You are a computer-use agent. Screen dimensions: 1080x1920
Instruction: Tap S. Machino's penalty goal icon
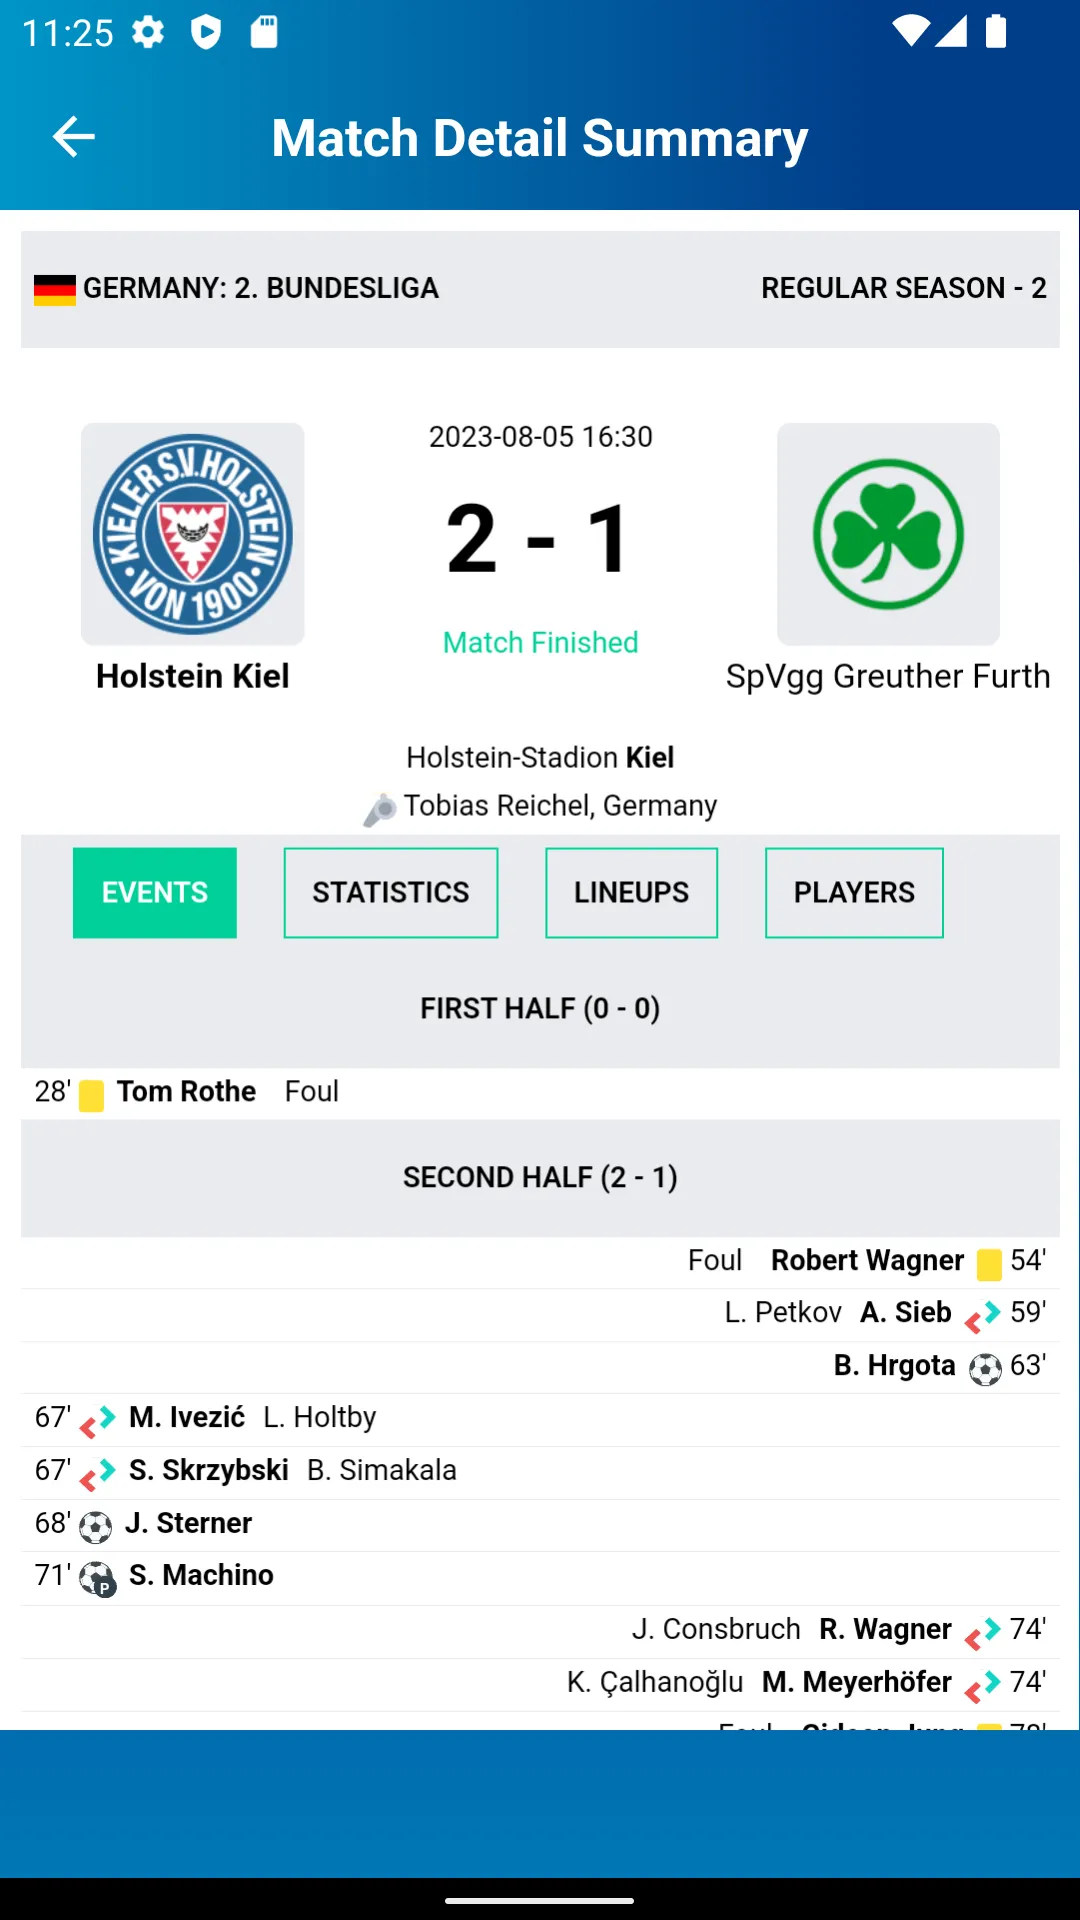[98, 1579]
